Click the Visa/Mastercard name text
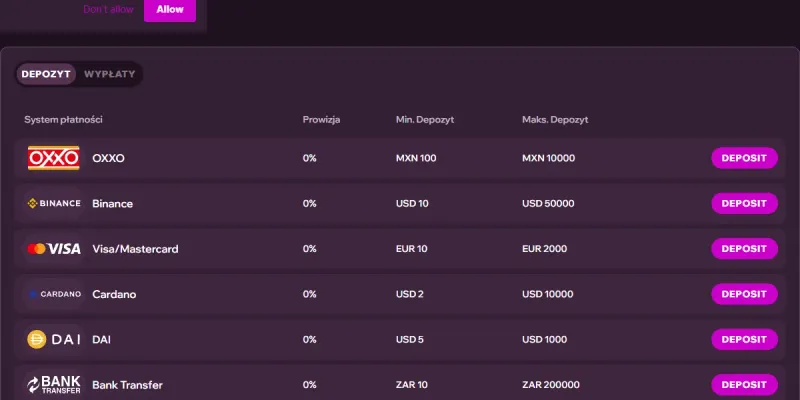Image resolution: width=800 pixels, height=400 pixels. (135, 249)
